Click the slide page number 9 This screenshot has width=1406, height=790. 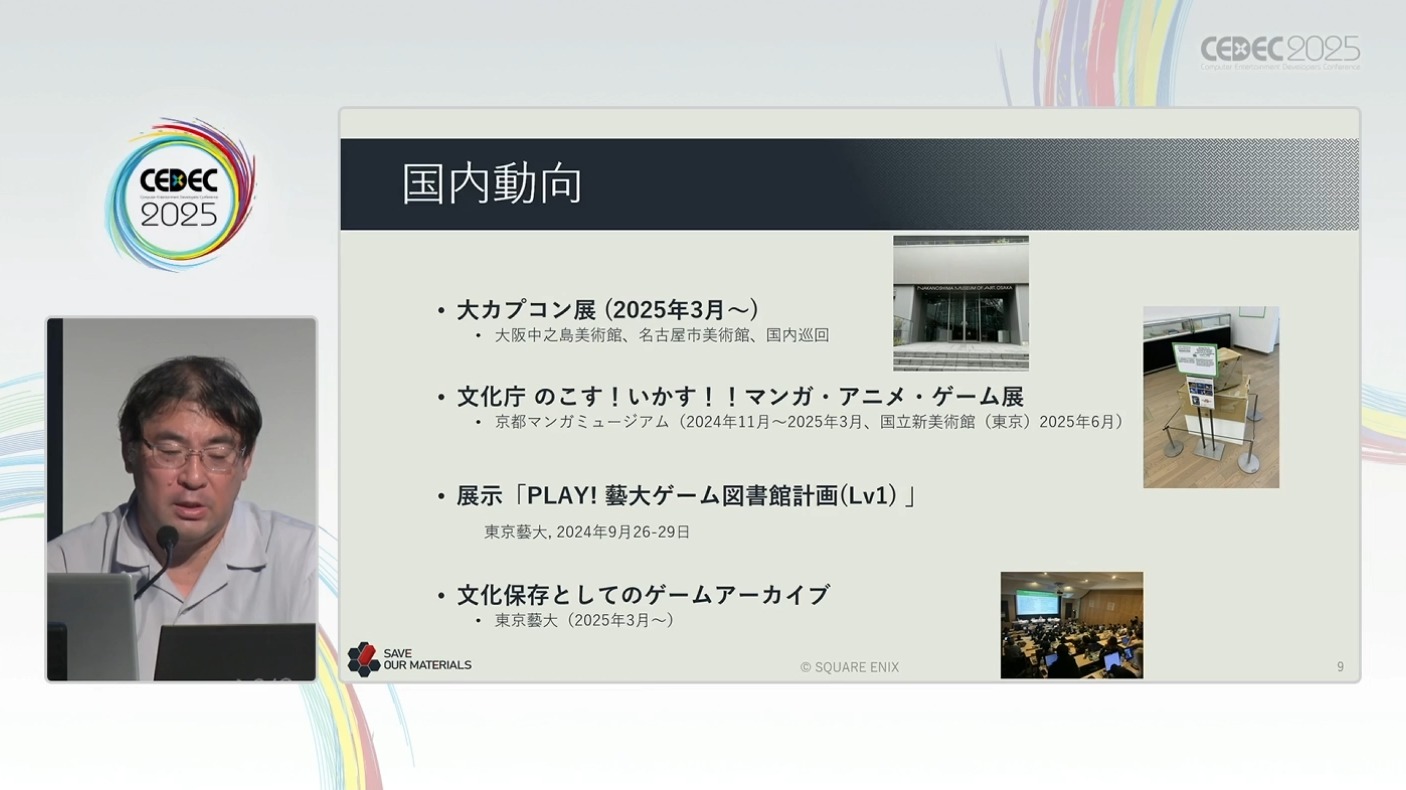click(1340, 667)
